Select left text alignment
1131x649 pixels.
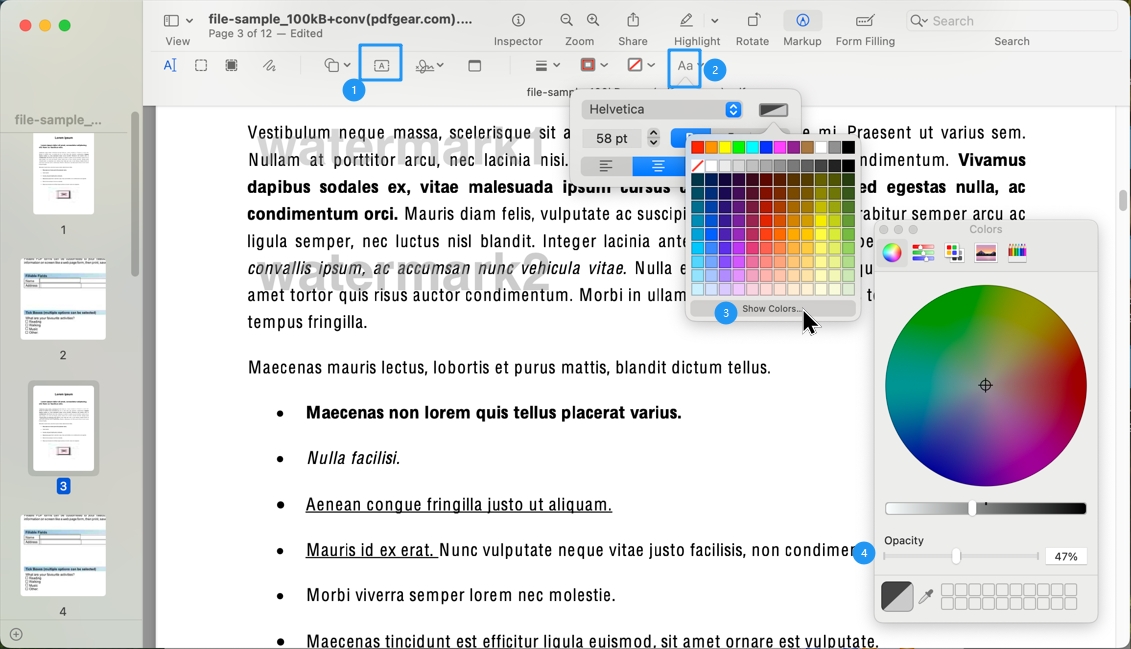605,166
